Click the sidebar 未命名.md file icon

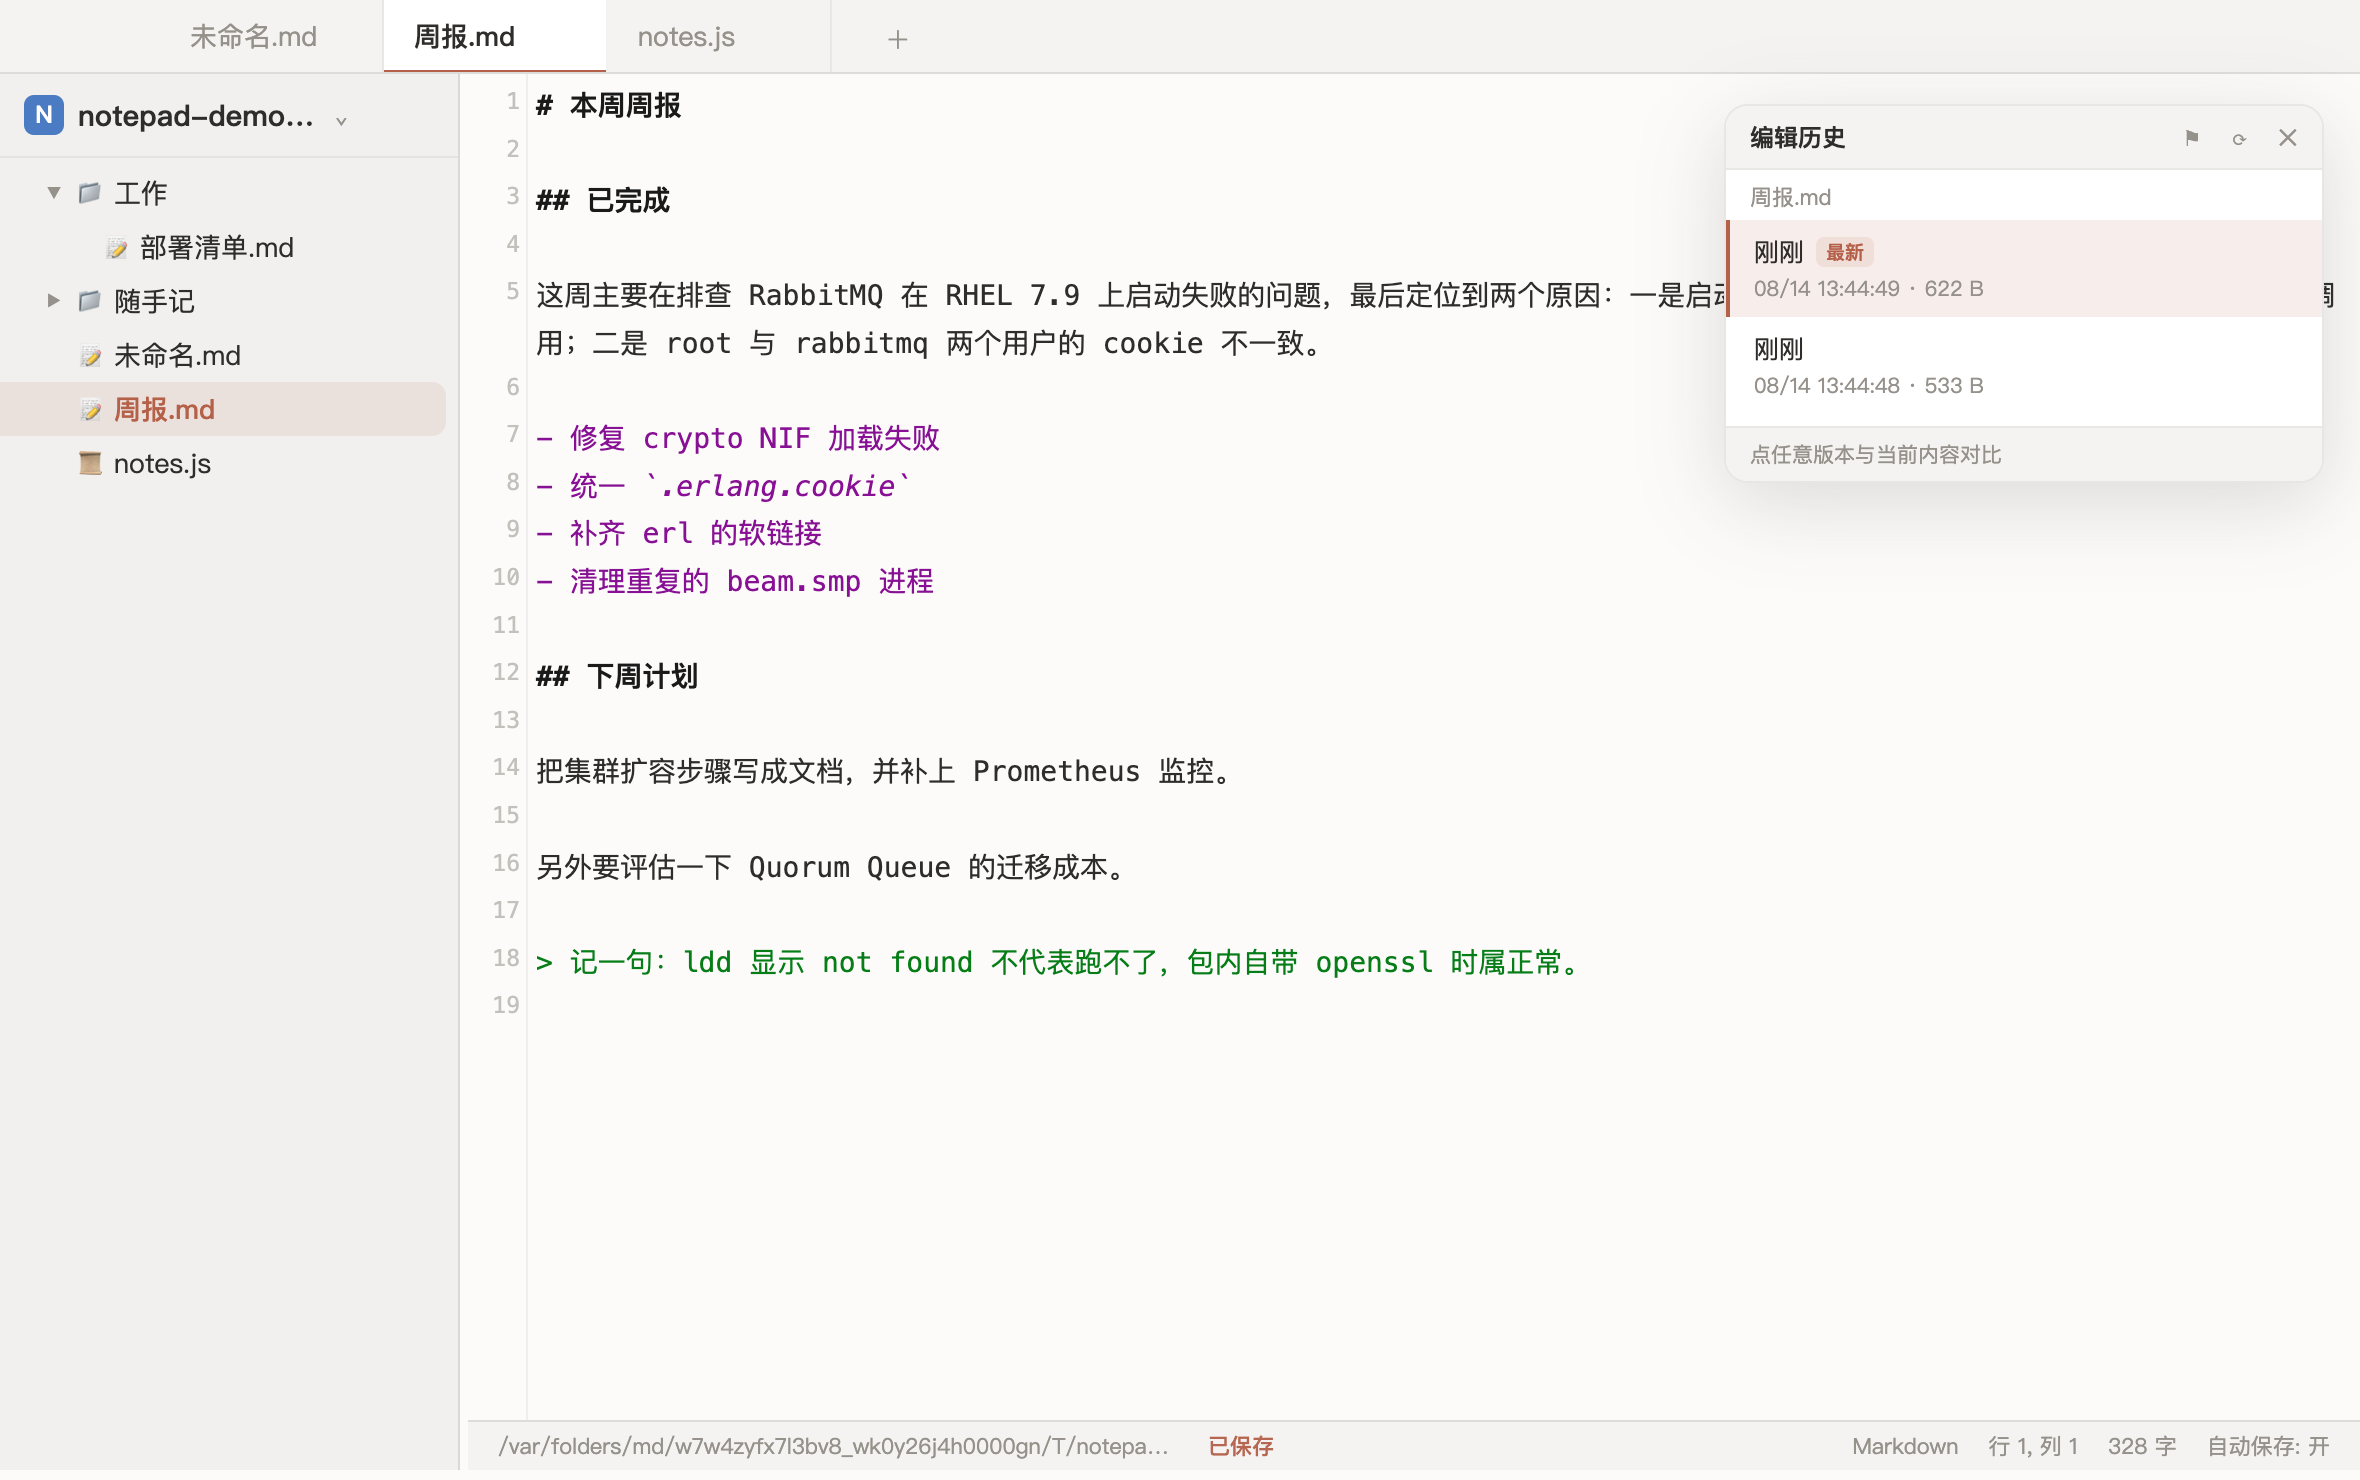click(90, 355)
